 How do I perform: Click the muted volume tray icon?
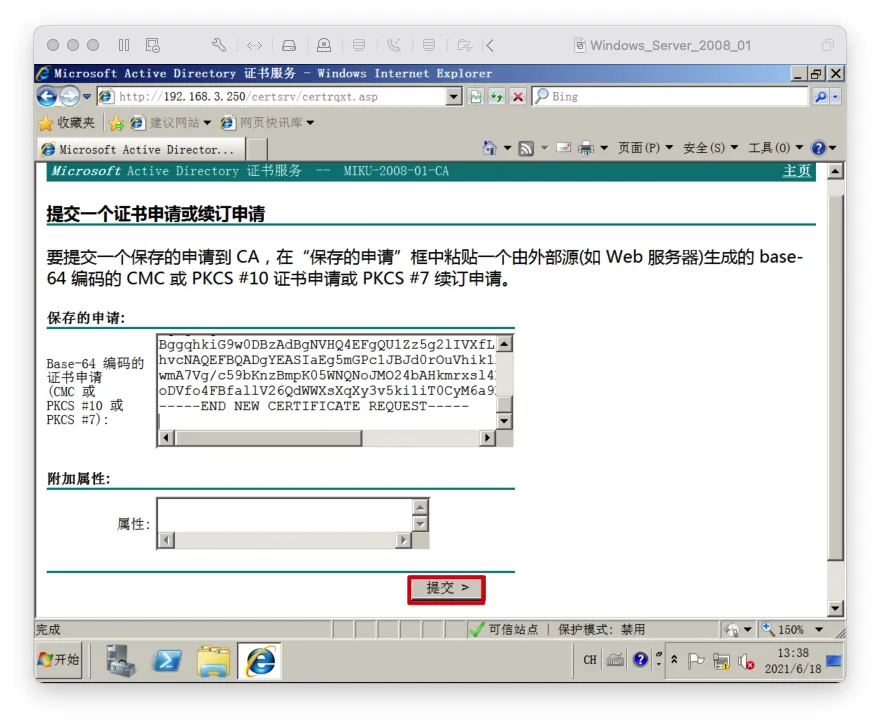[746, 662]
